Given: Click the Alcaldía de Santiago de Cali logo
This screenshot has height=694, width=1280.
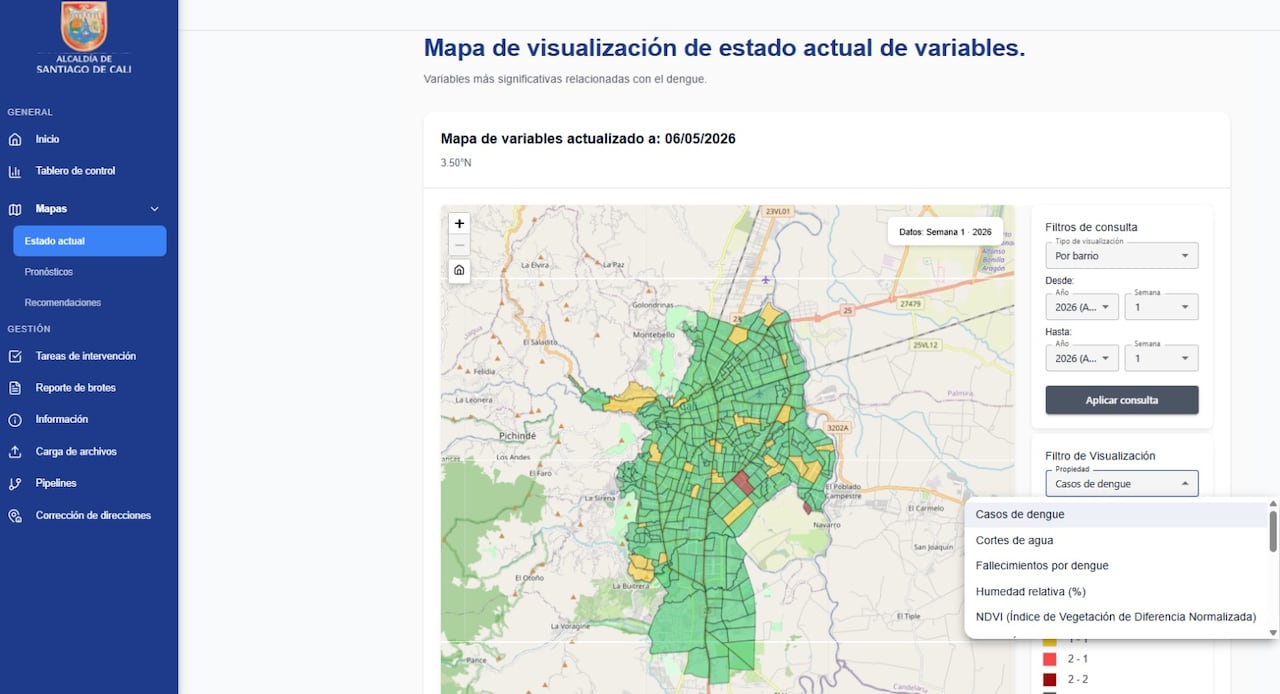Looking at the screenshot, I should pyautogui.click(x=84, y=37).
